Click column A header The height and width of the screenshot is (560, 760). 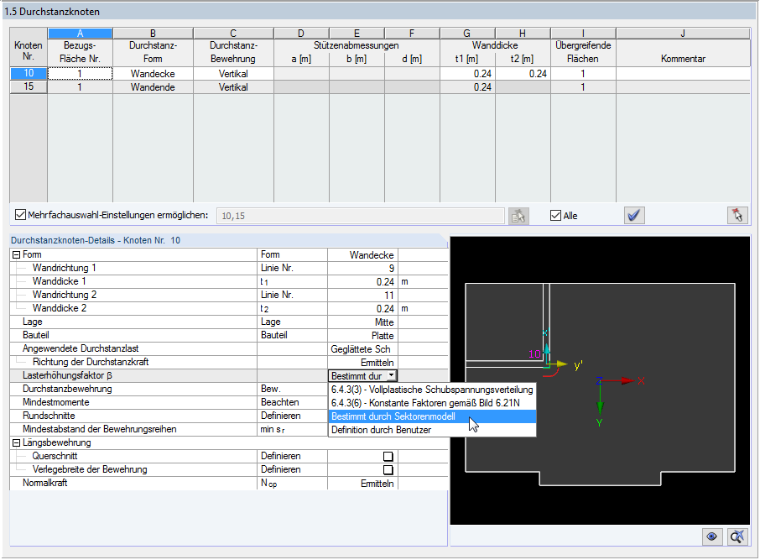(80, 33)
